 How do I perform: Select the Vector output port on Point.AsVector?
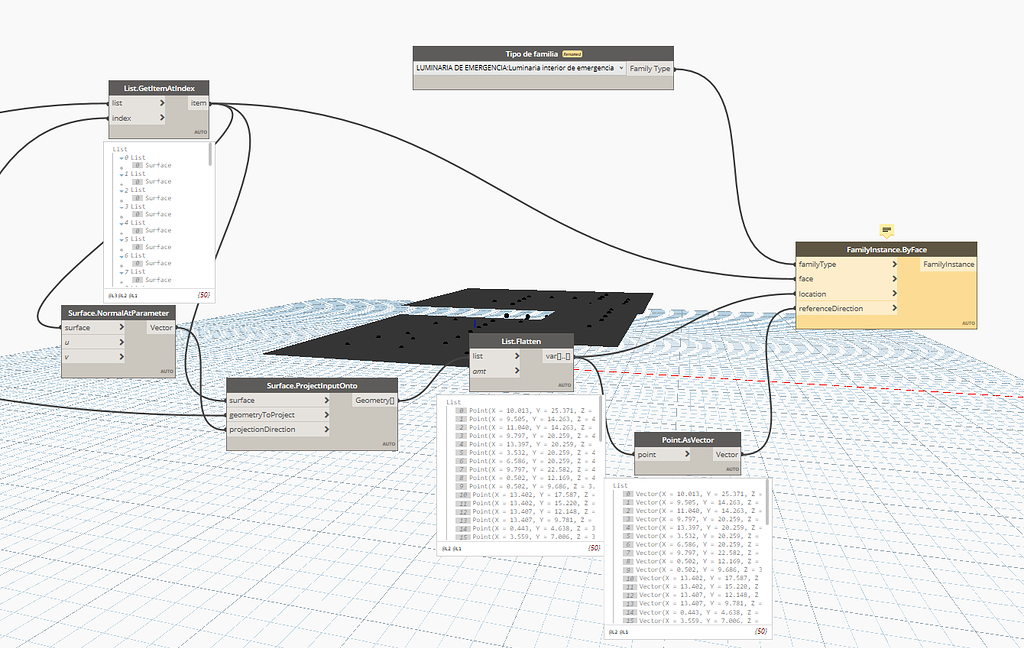pyautogui.click(x=727, y=454)
